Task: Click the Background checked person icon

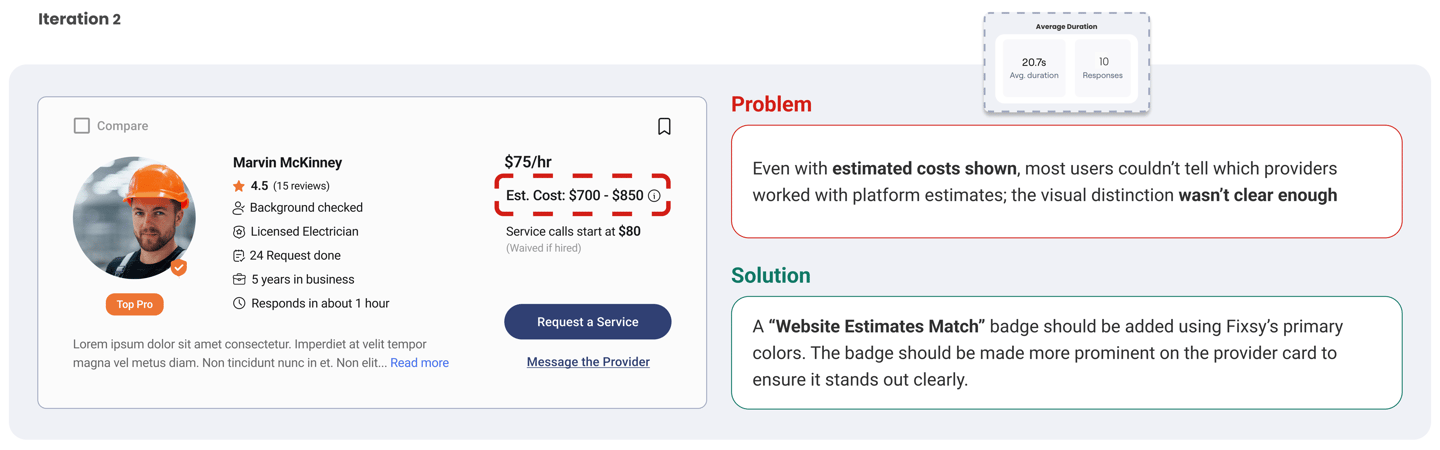Action: [238, 208]
